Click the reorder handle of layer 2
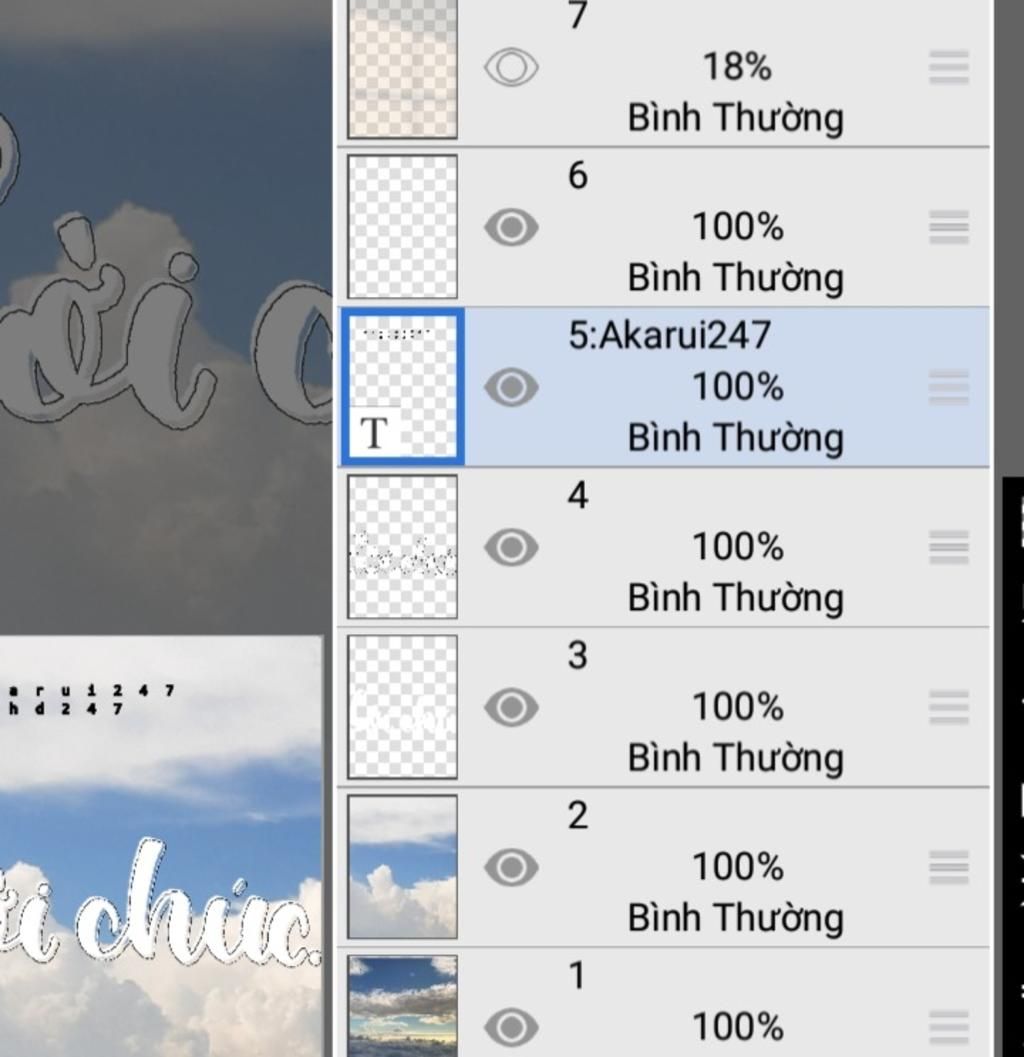Screen dimensions: 1024x1057 pos(948,867)
